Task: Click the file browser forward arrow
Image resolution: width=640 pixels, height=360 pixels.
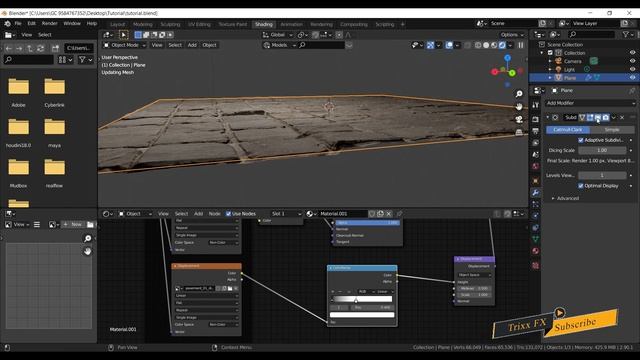Action: pyautogui.click(x=19, y=48)
